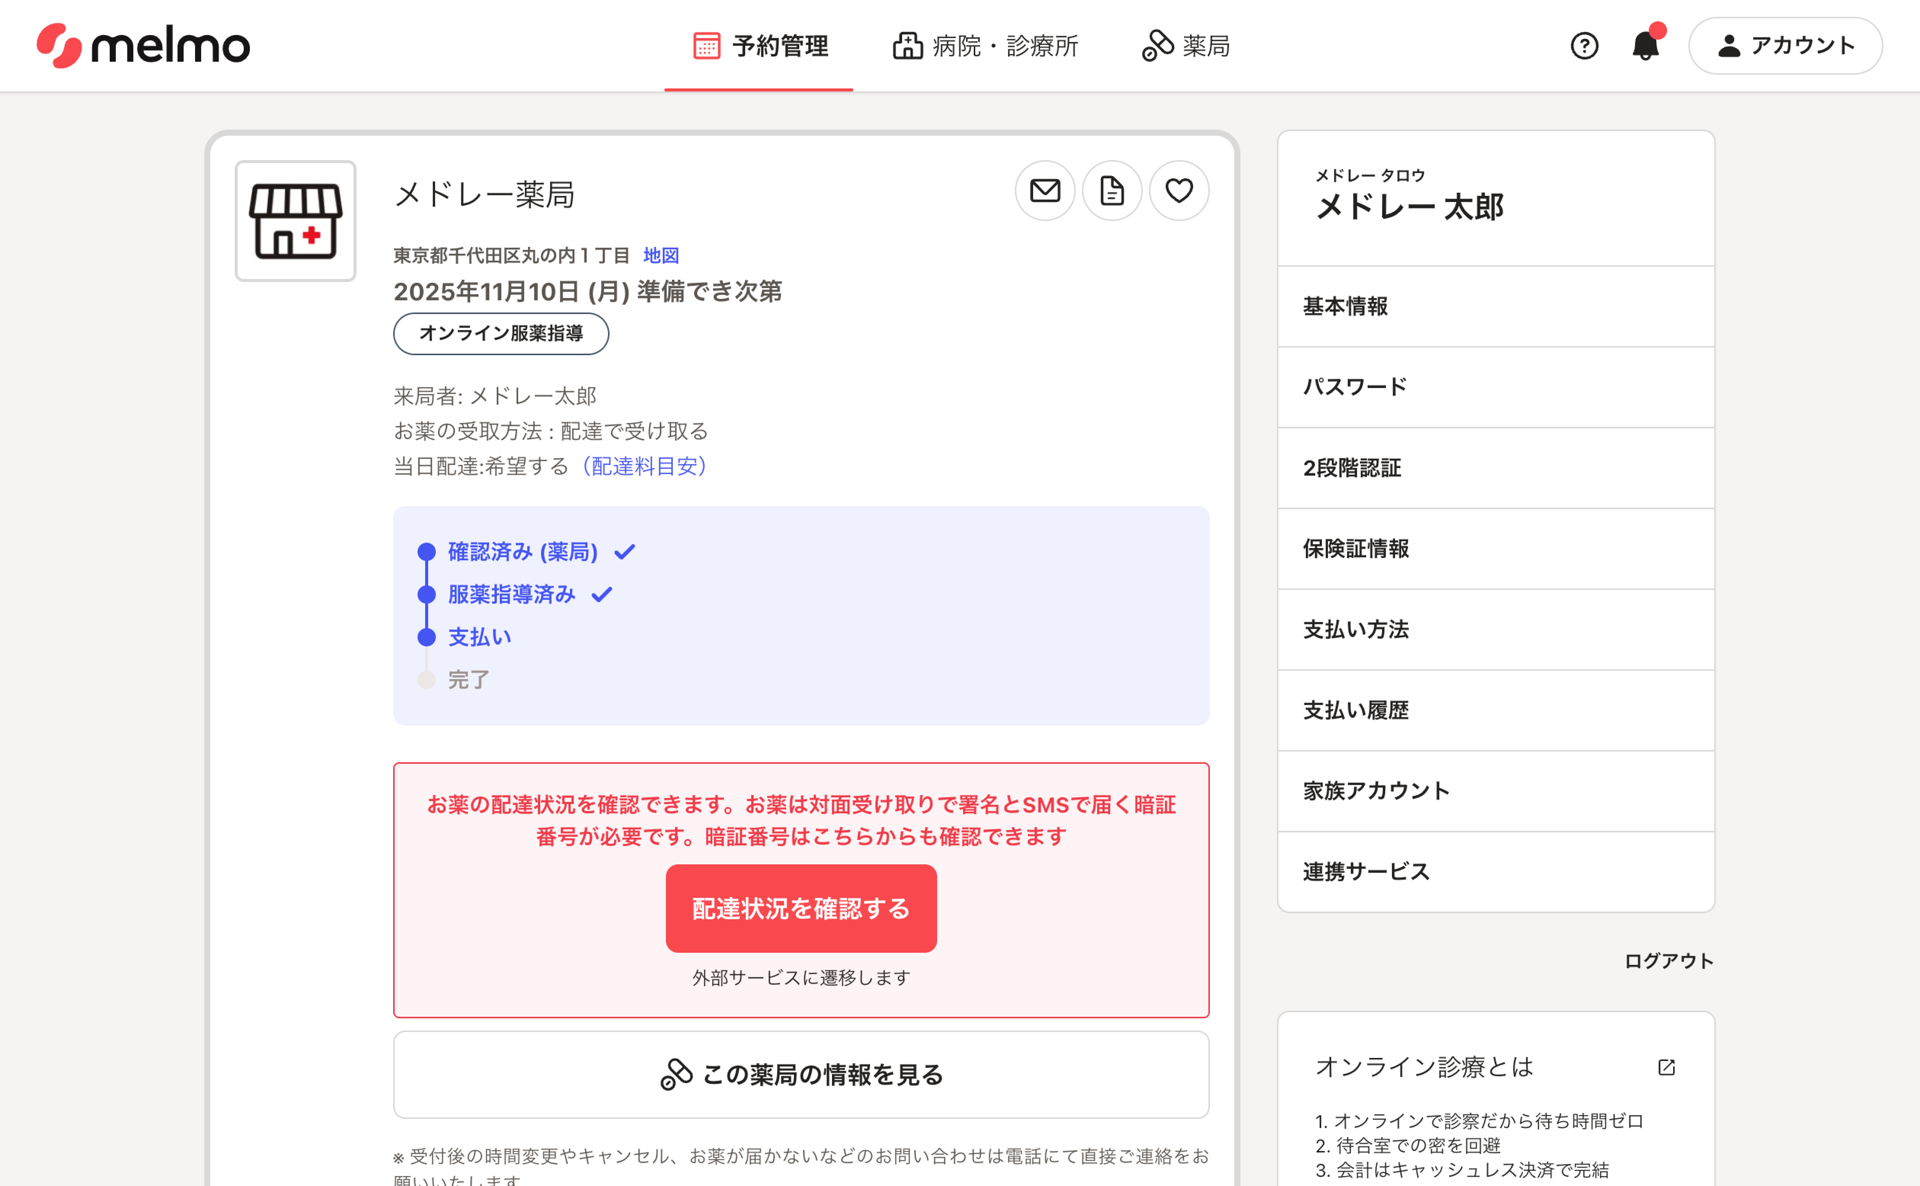
Task: Open the document icon button
Action: coord(1112,190)
